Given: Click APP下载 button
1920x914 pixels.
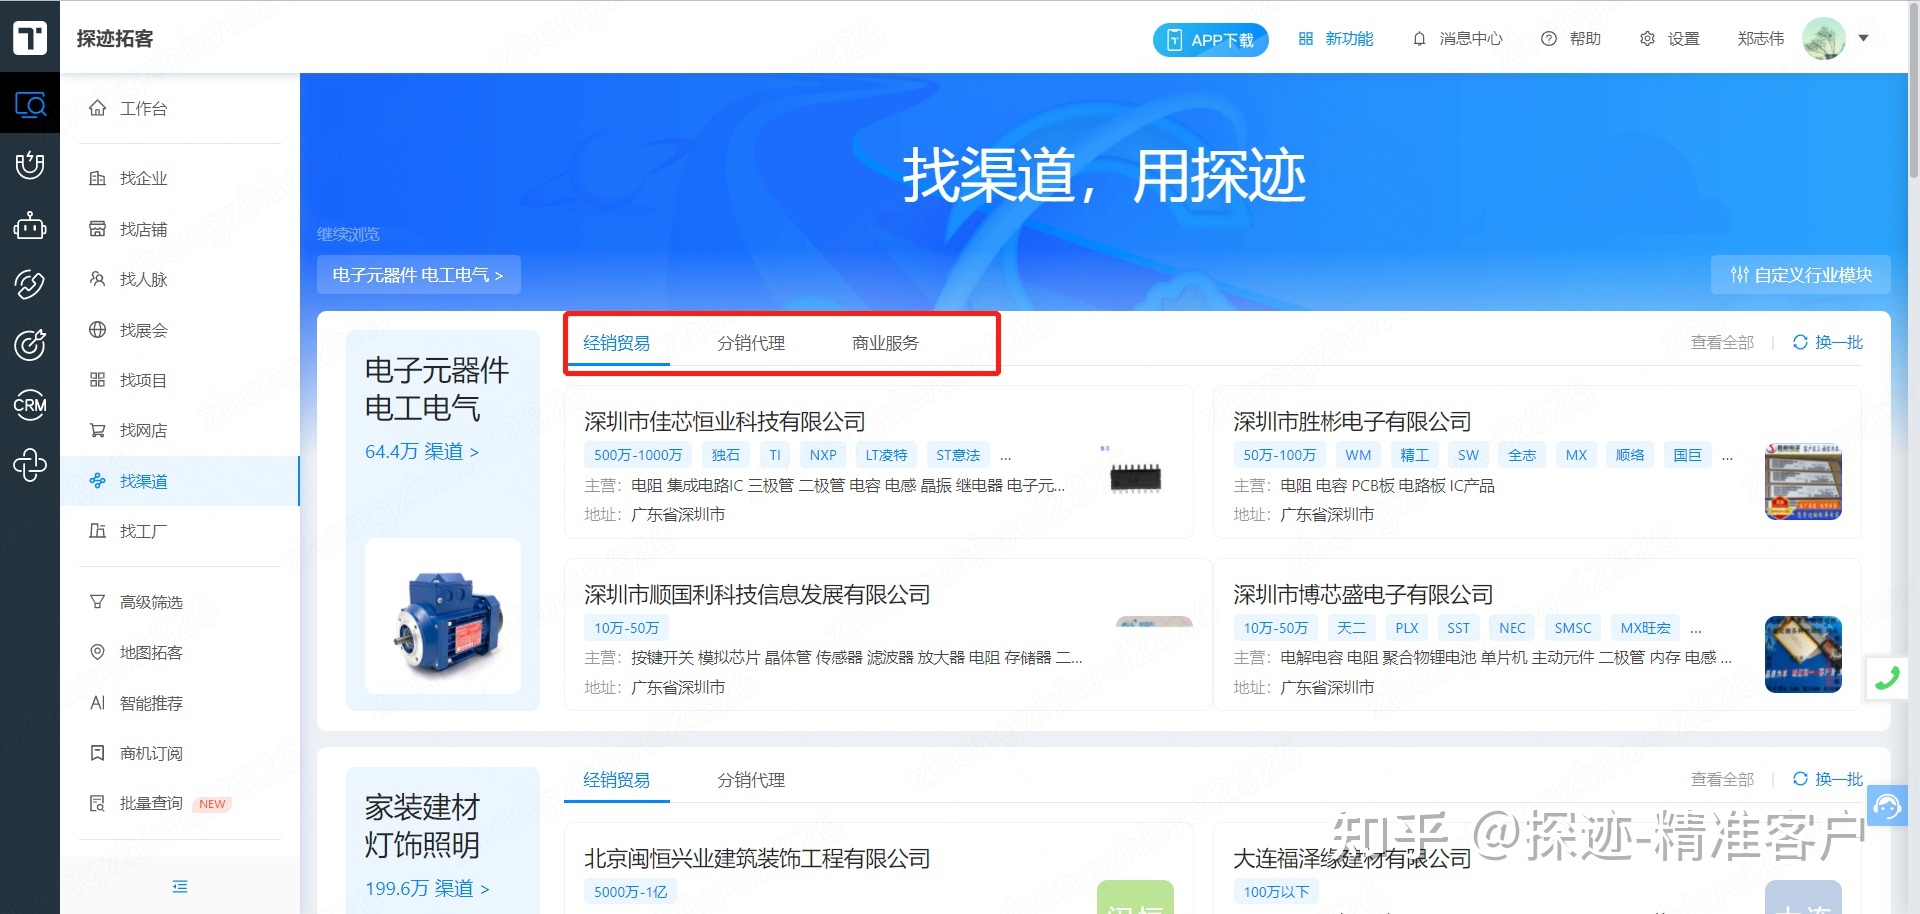Looking at the screenshot, I should (1211, 40).
